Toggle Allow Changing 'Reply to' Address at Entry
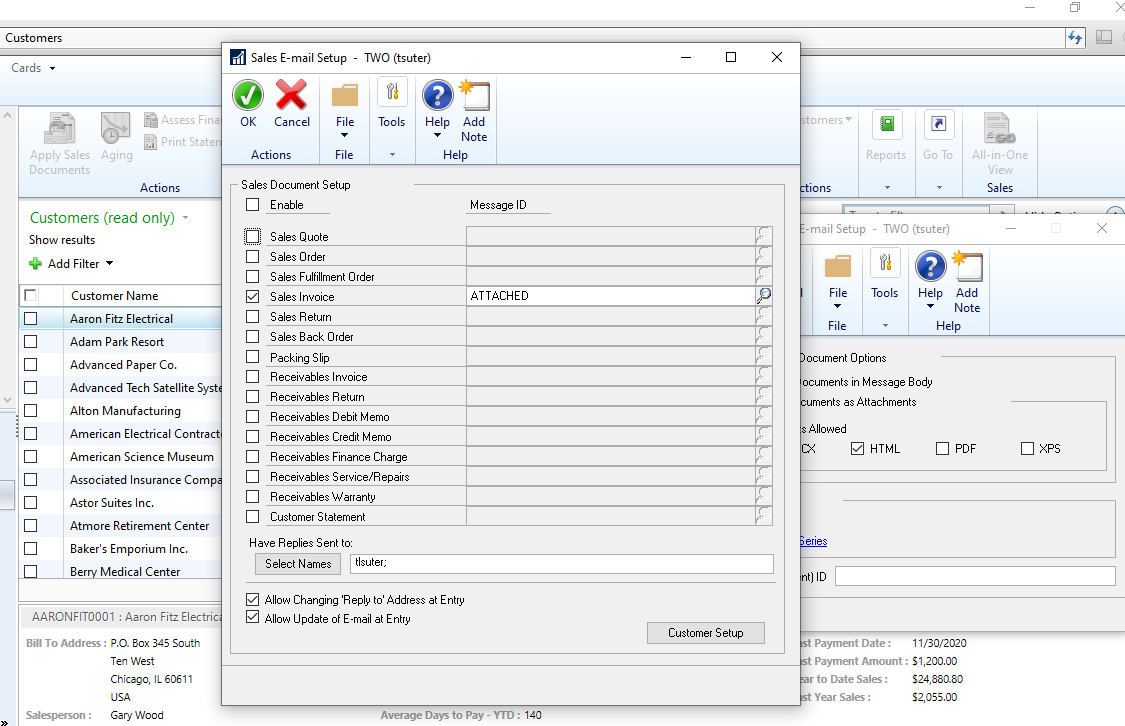 253,599
